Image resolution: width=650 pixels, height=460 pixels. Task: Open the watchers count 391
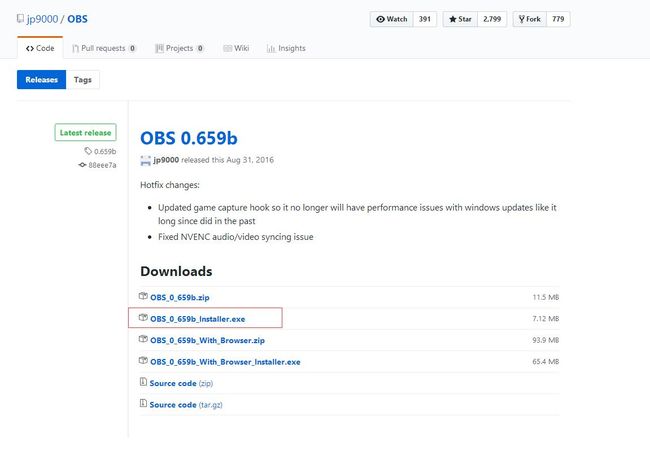pyautogui.click(x=425, y=19)
